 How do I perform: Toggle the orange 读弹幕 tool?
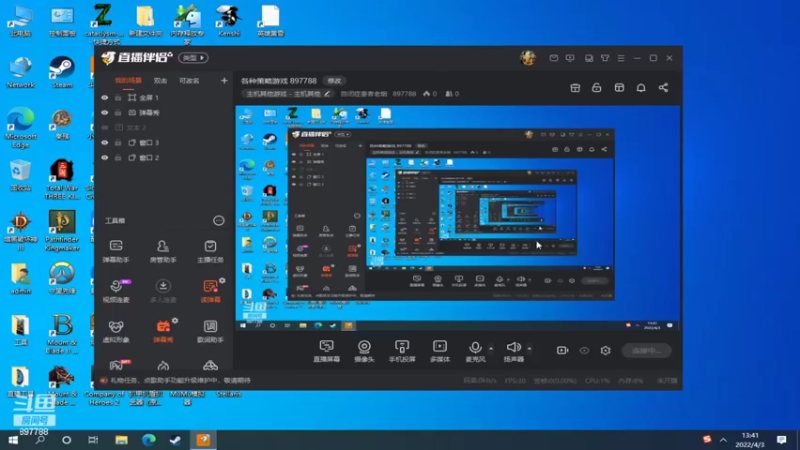tap(210, 291)
